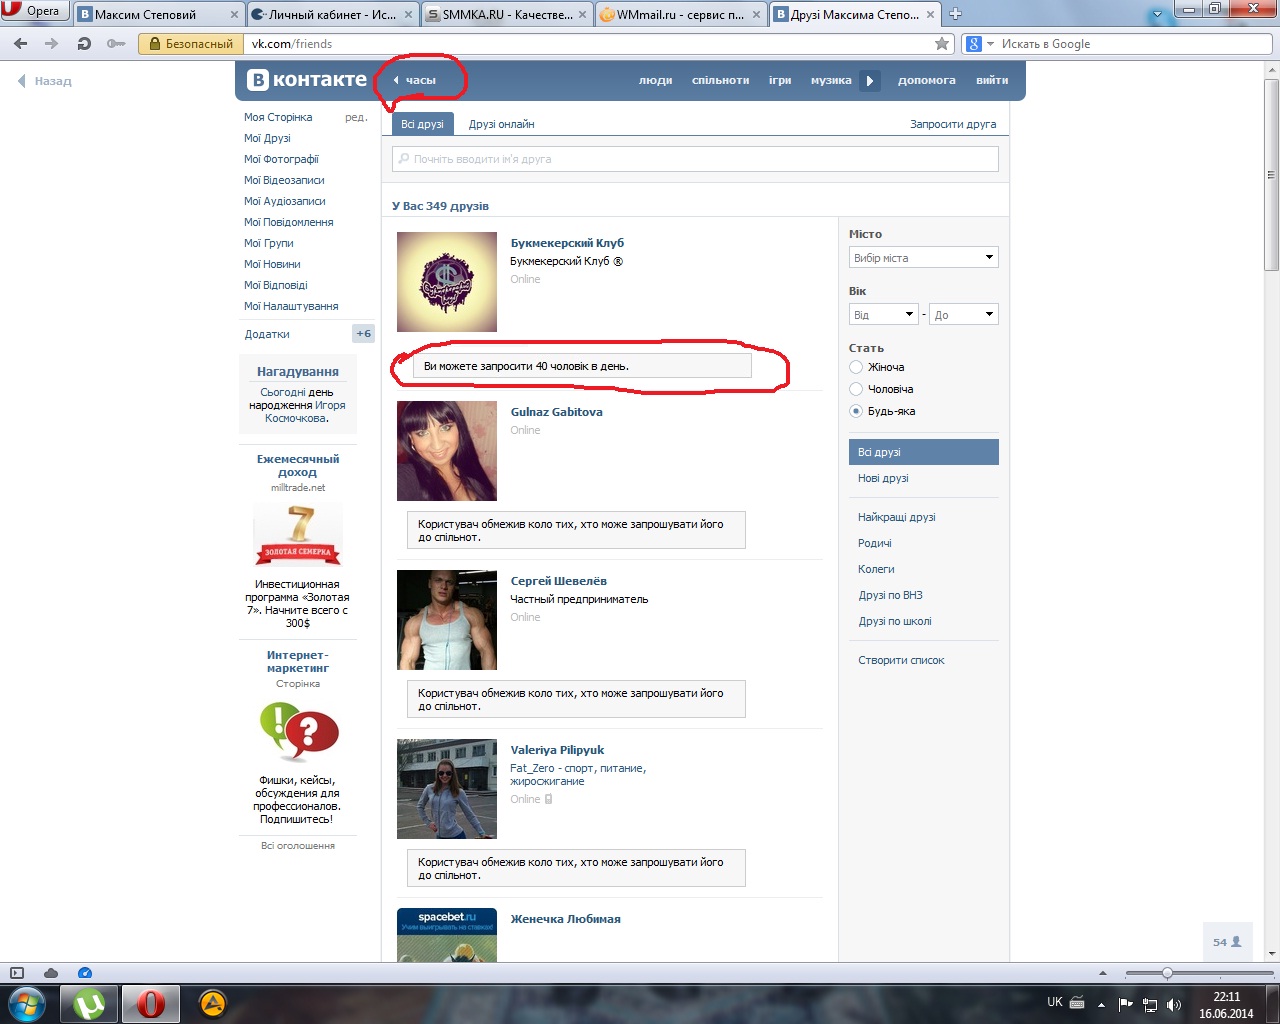
Task: Open the Від age dropdown
Action: (x=884, y=315)
